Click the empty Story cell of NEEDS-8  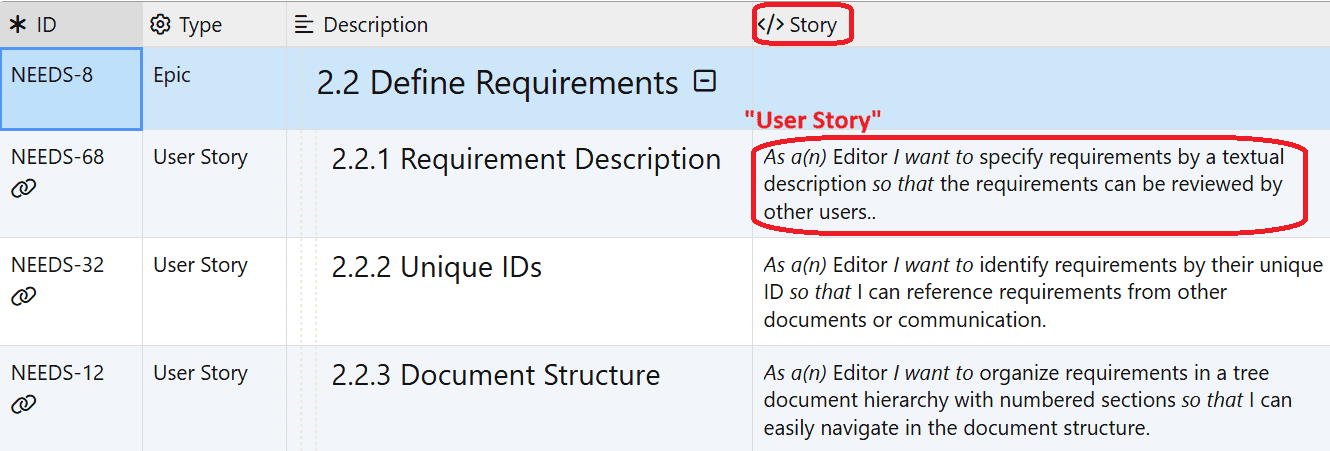(x=1041, y=88)
